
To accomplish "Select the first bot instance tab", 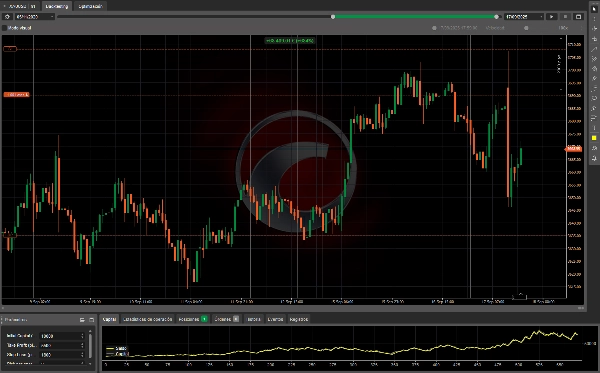I will (20, 6).
